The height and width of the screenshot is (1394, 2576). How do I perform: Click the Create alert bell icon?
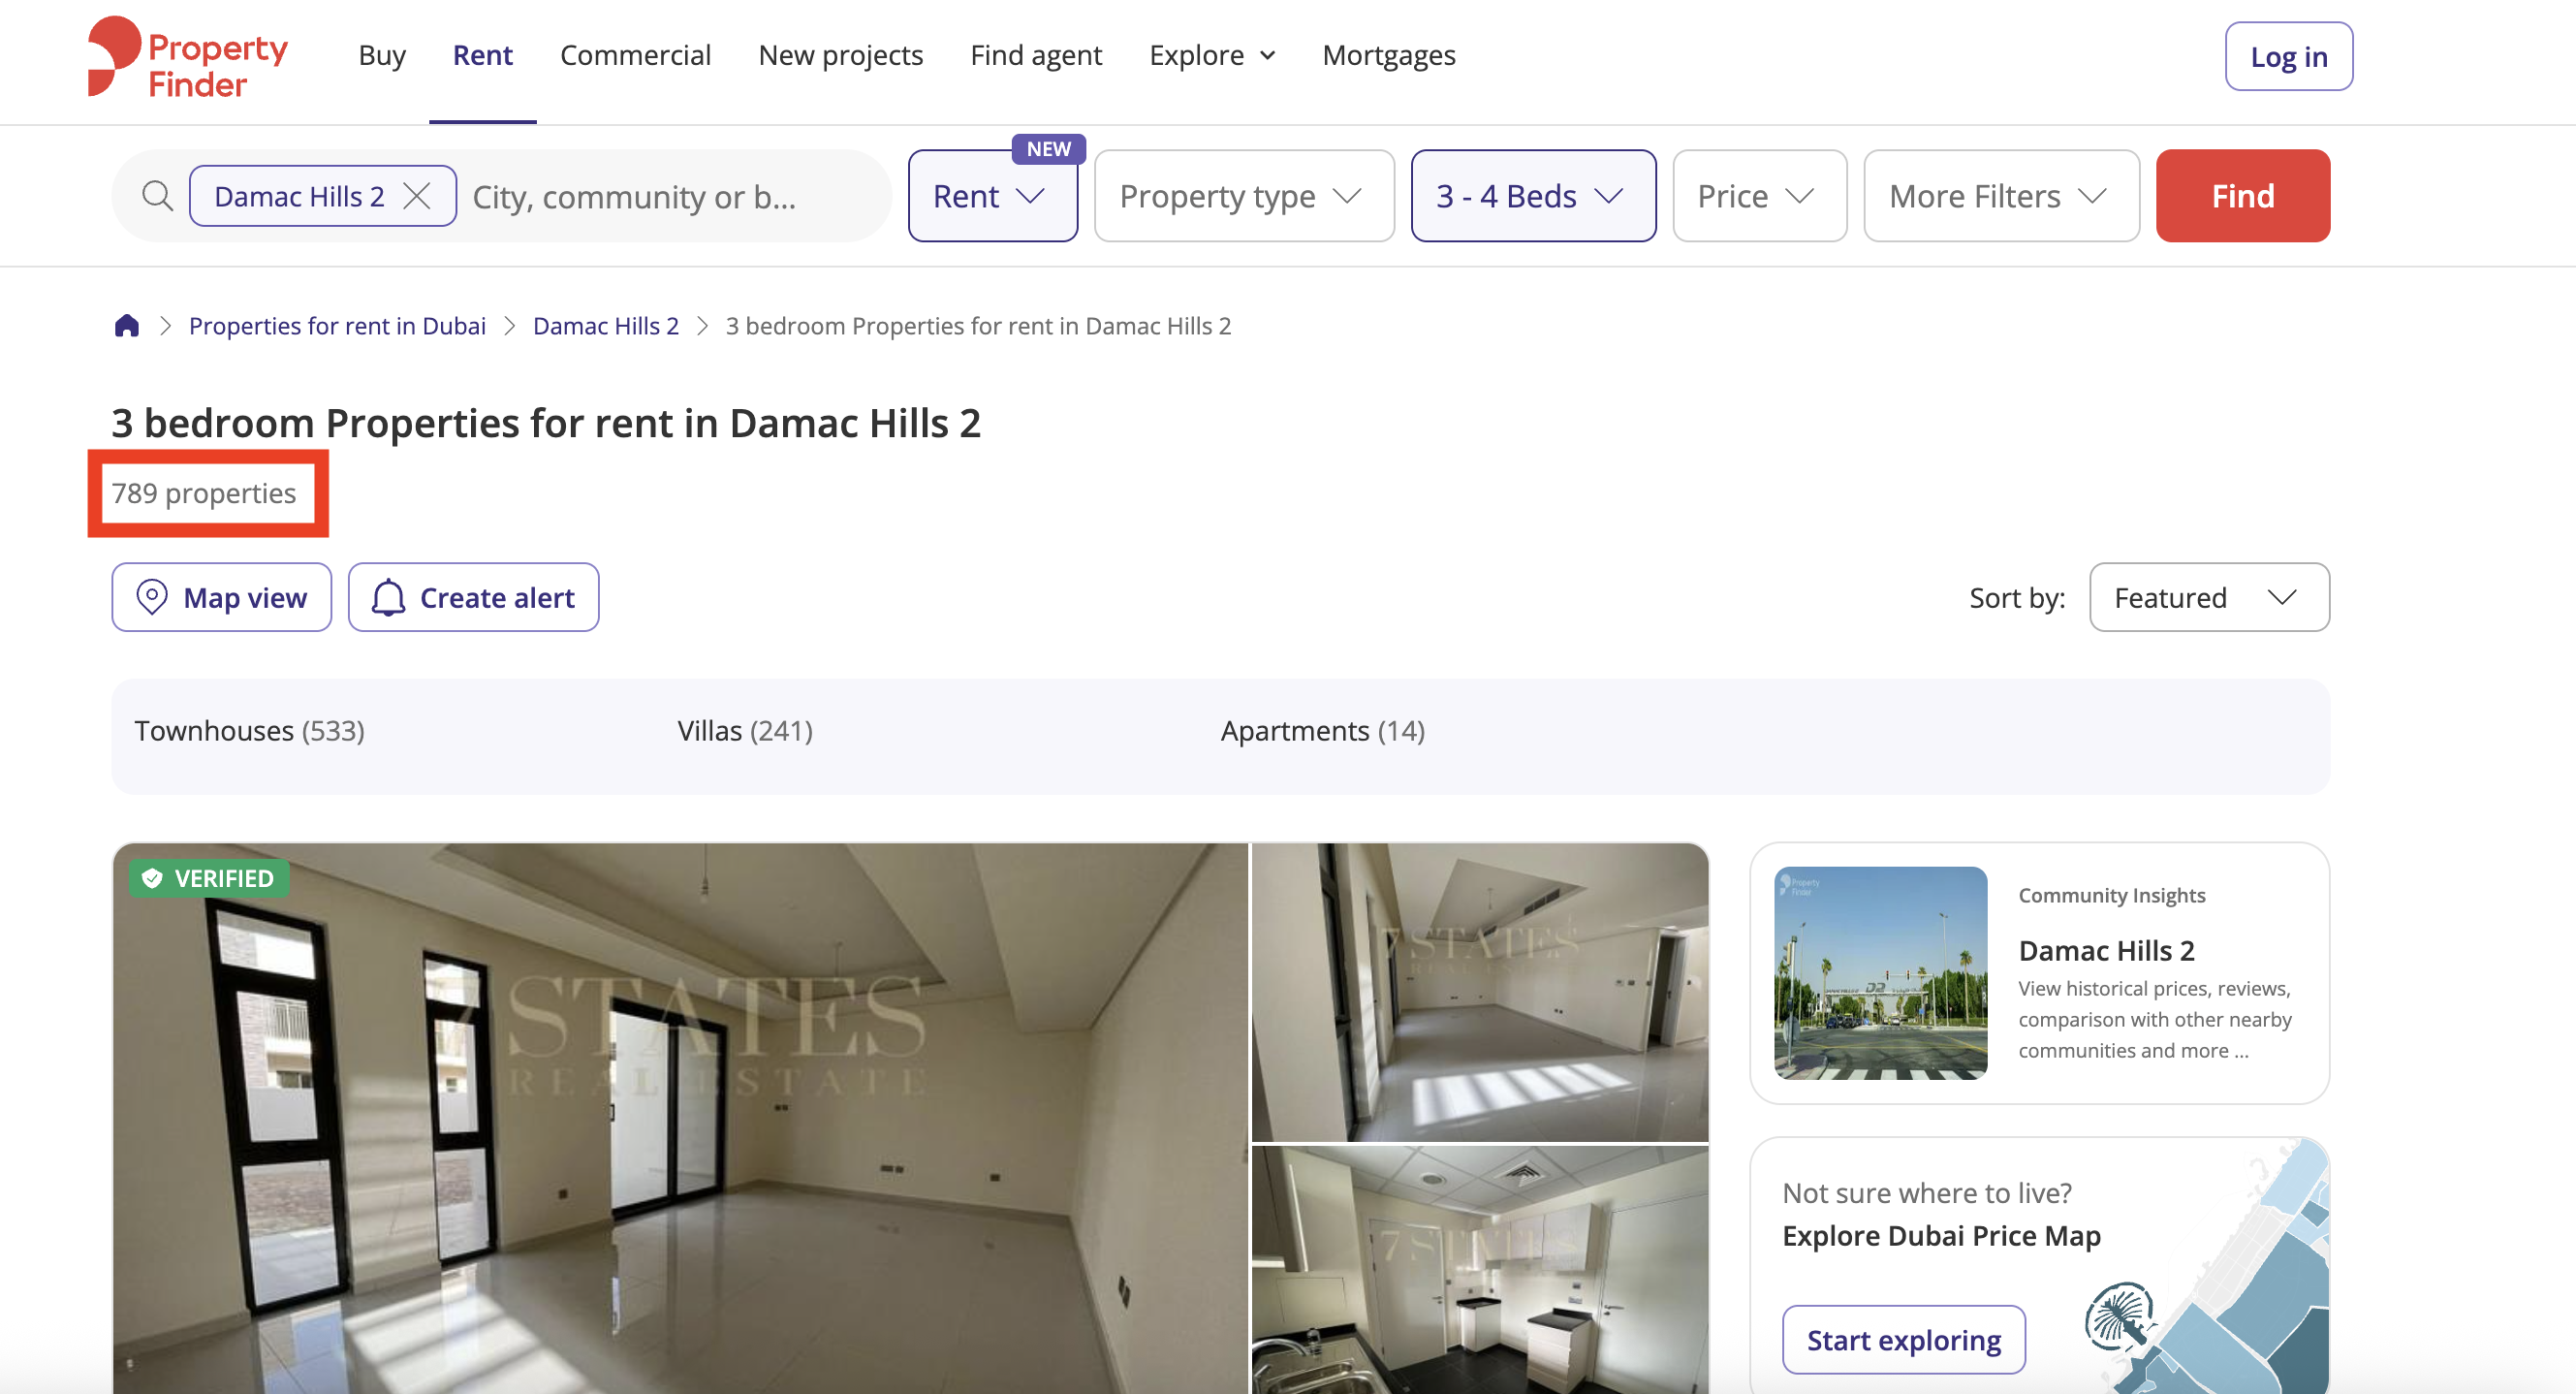tap(388, 597)
